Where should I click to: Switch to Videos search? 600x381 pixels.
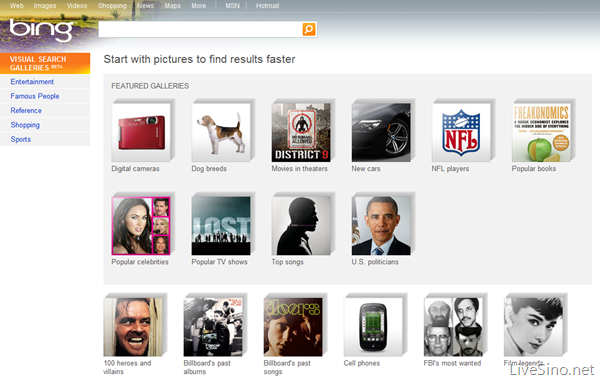coord(77,6)
